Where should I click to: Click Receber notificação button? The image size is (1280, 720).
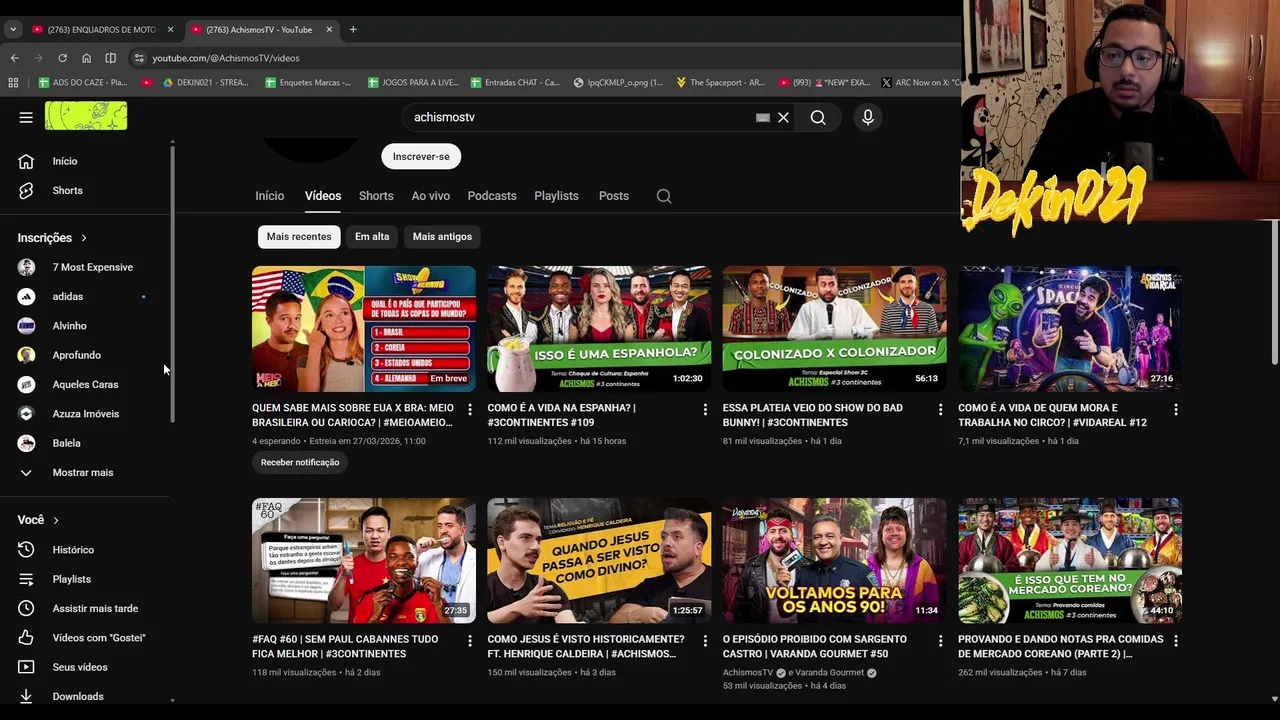(x=300, y=462)
